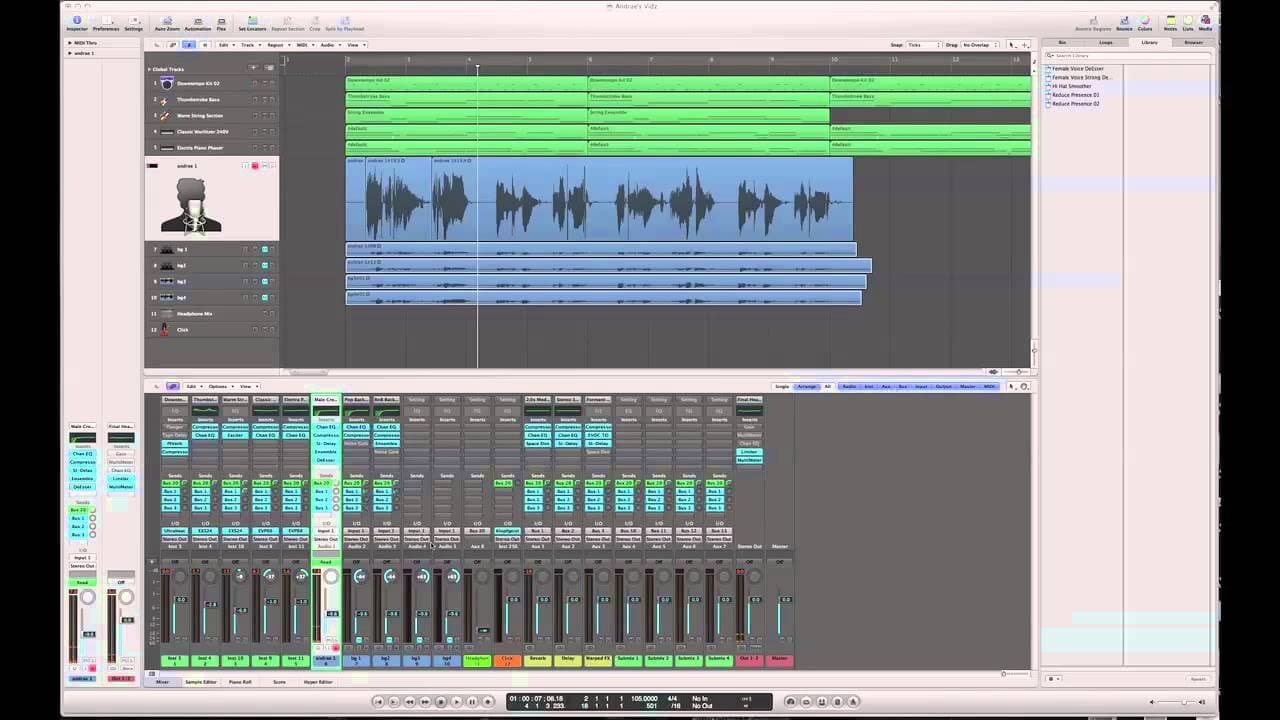
Task: Click the Electric Piano Phaser track icon
Action: pos(167,147)
